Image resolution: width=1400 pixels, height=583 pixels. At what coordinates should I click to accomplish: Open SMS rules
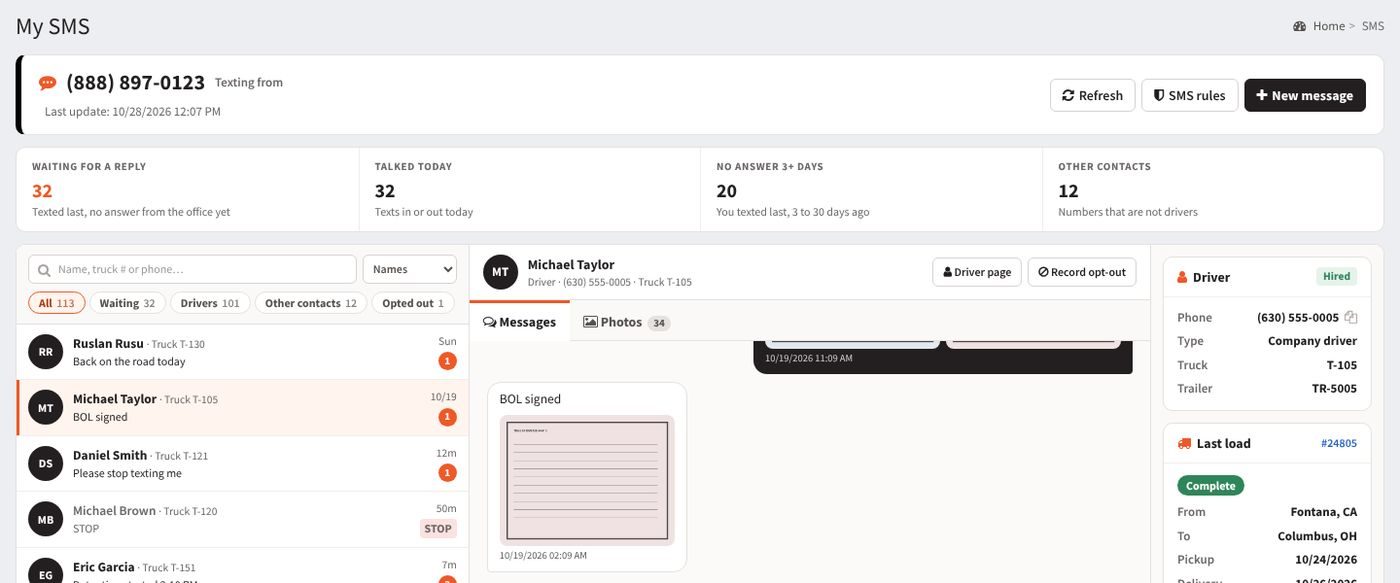click(x=1189, y=95)
